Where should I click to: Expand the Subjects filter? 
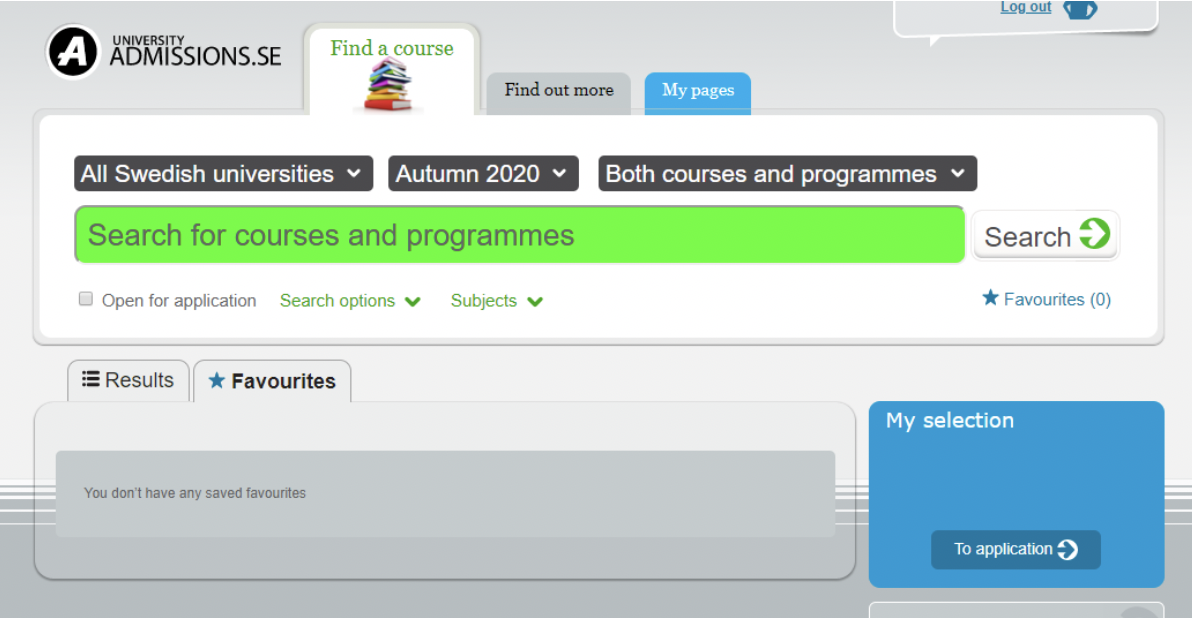click(x=496, y=301)
